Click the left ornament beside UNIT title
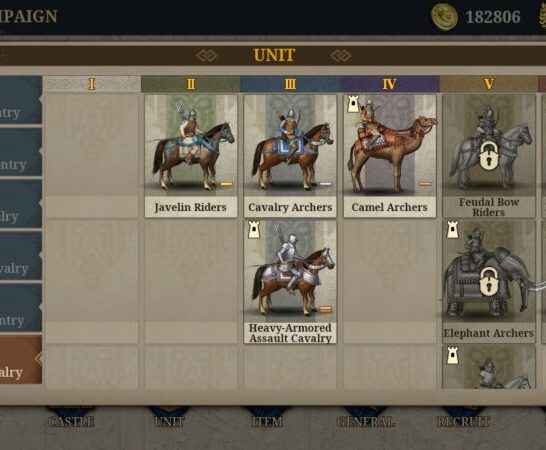 (x=206, y=55)
